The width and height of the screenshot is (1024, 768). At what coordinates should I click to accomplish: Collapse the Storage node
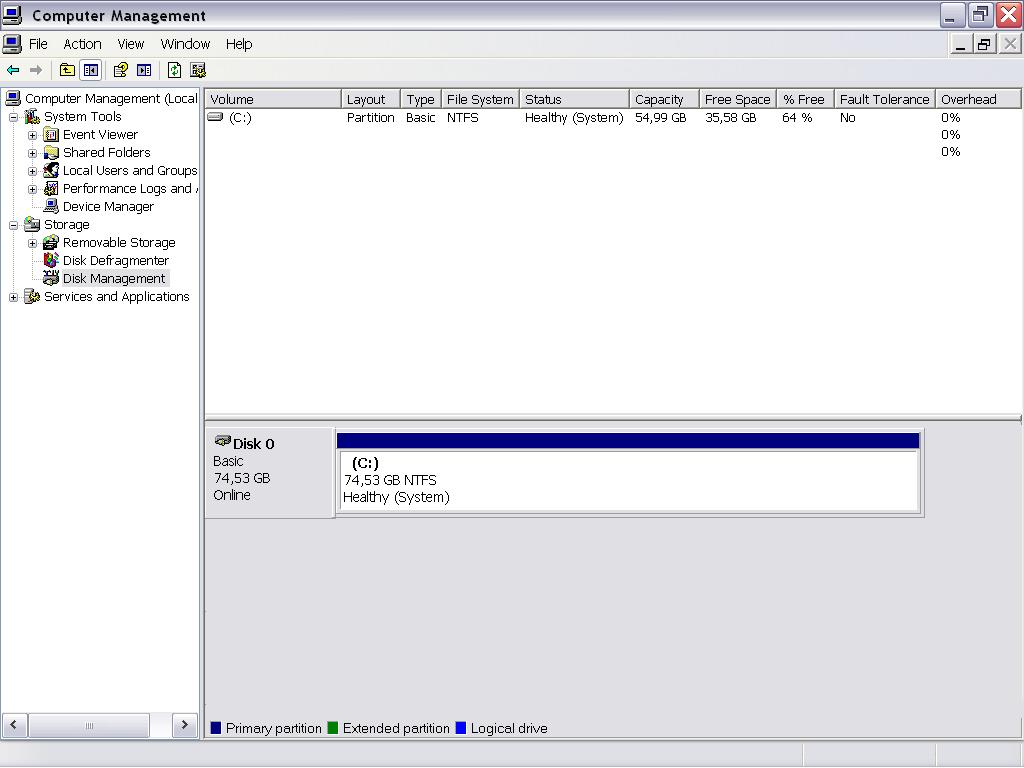(13, 225)
